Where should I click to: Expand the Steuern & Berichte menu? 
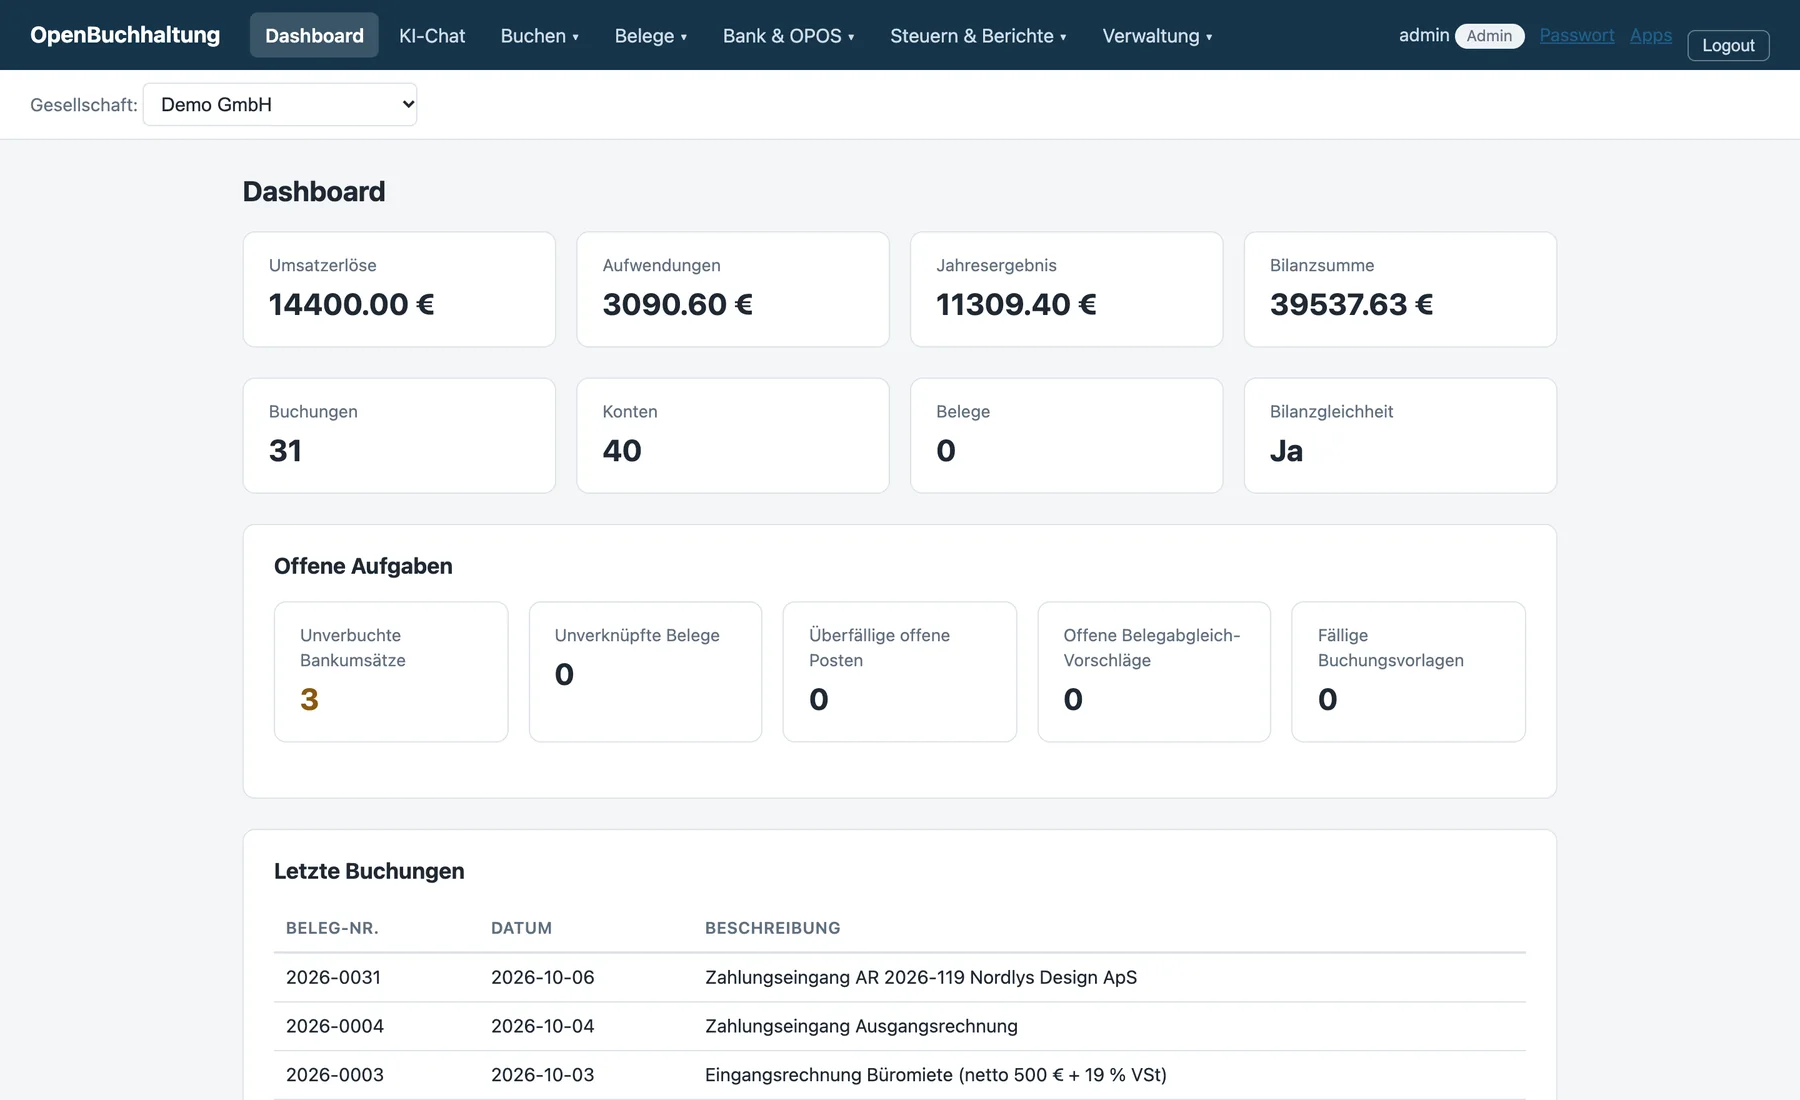click(978, 35)
